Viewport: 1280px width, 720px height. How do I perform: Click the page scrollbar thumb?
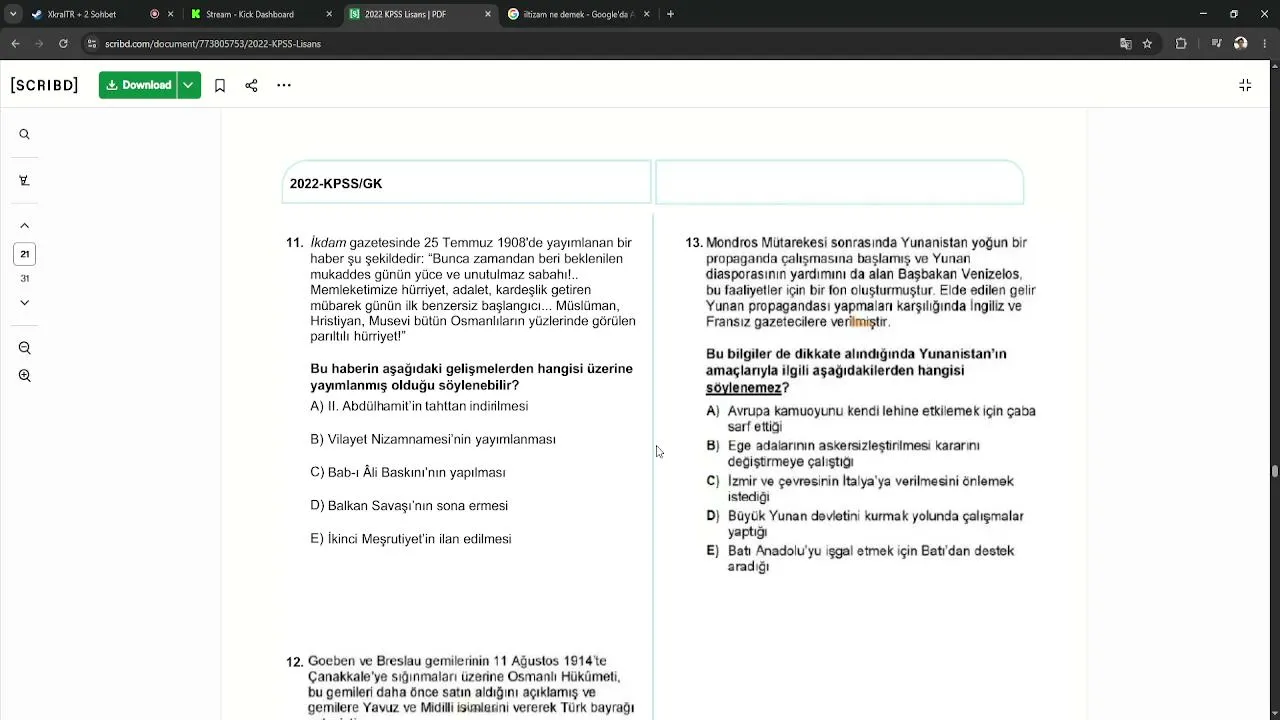(x=1274, y=472)
